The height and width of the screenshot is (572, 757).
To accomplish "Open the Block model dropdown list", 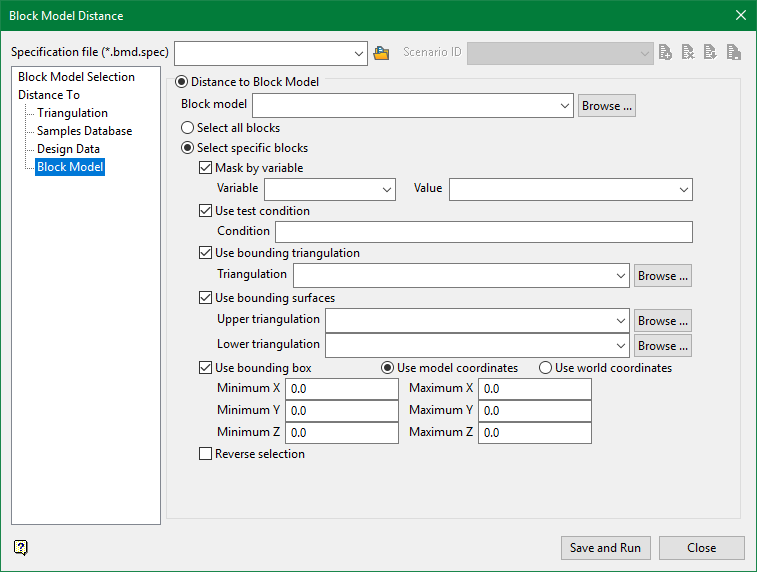I will point(565,105).
